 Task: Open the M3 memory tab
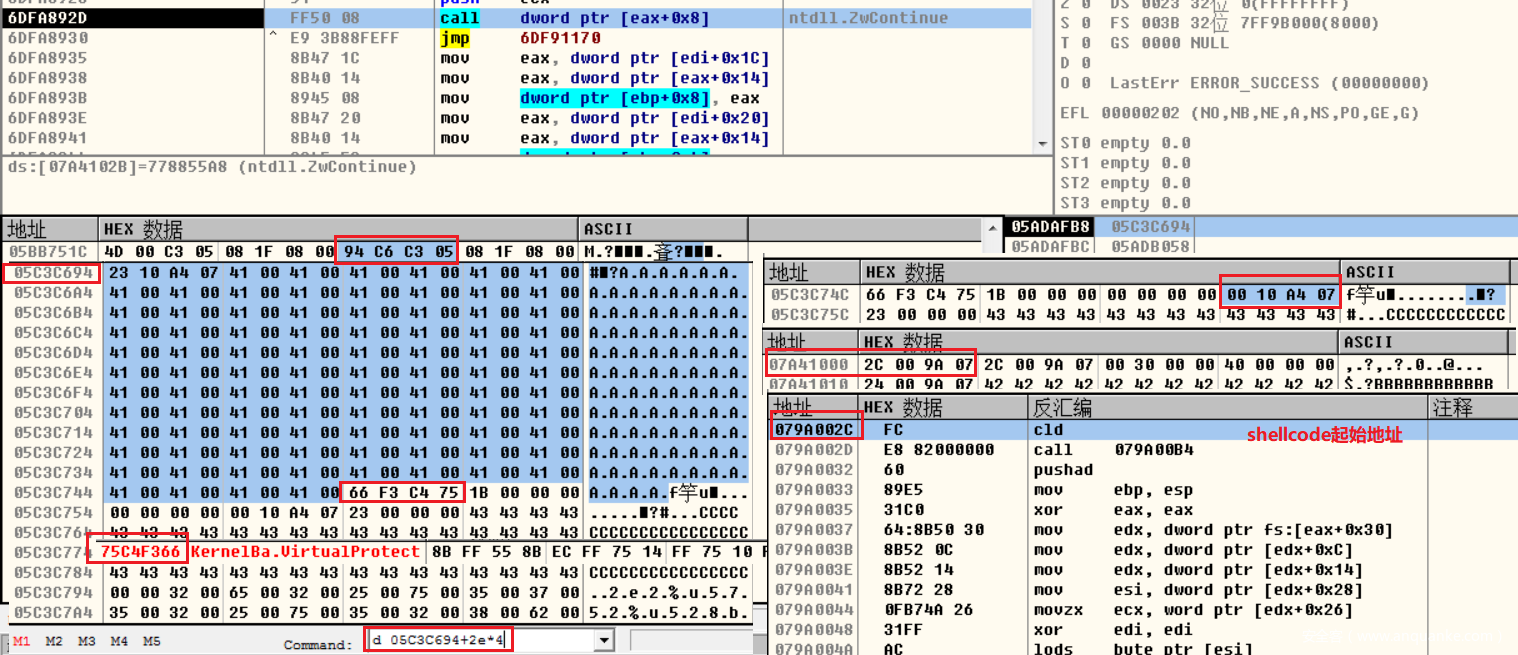(87, 641)
